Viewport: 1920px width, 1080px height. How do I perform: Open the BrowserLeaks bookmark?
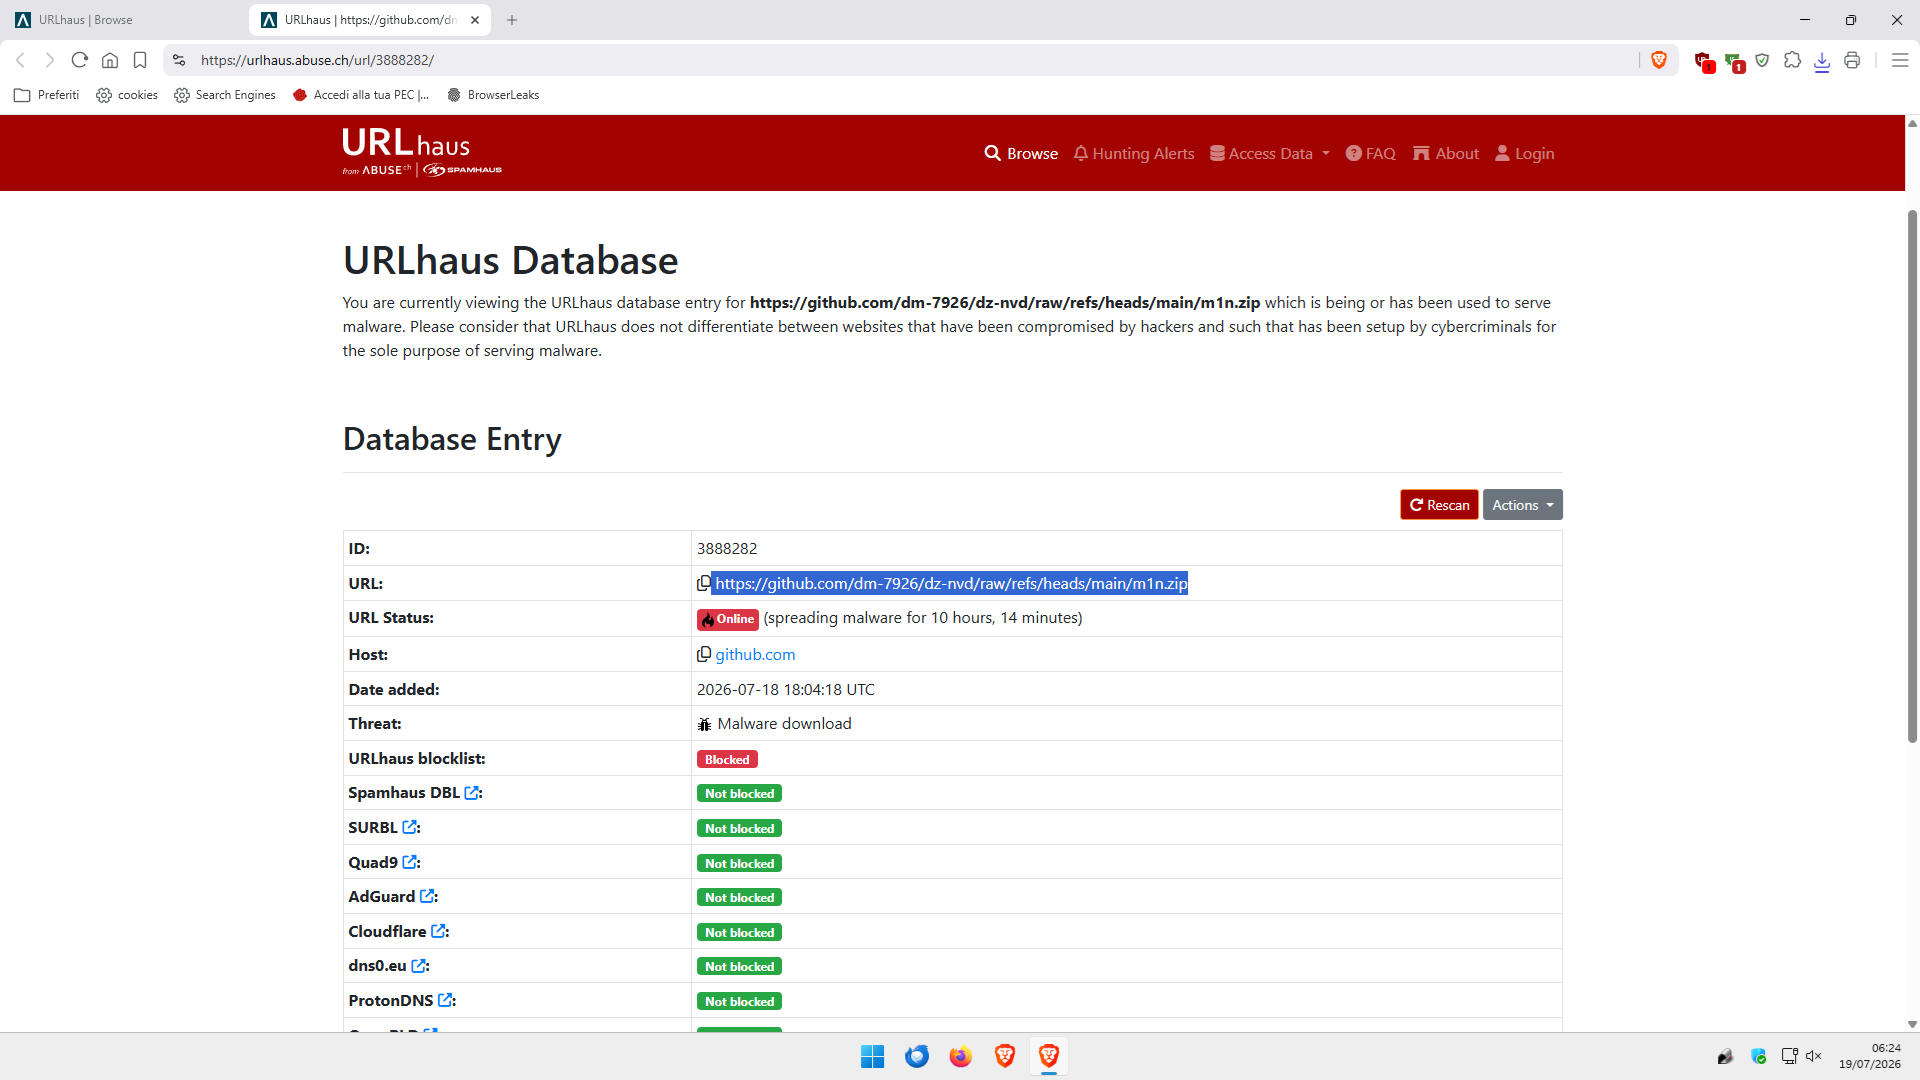point(493,95)
